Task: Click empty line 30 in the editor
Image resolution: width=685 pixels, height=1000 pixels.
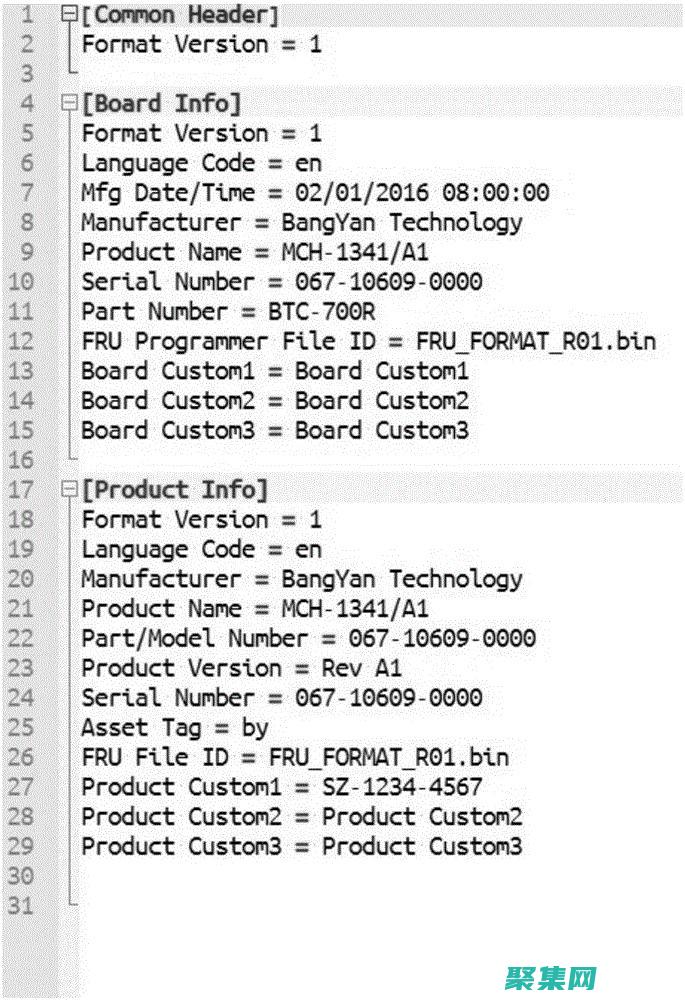Action: [x=300, y=877]
